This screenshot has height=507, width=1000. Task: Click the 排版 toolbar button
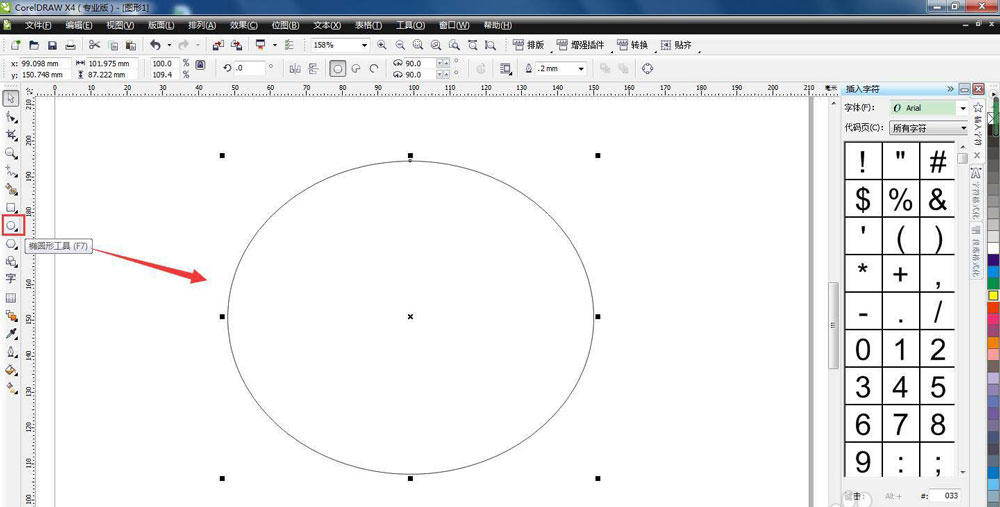[529, 45]
